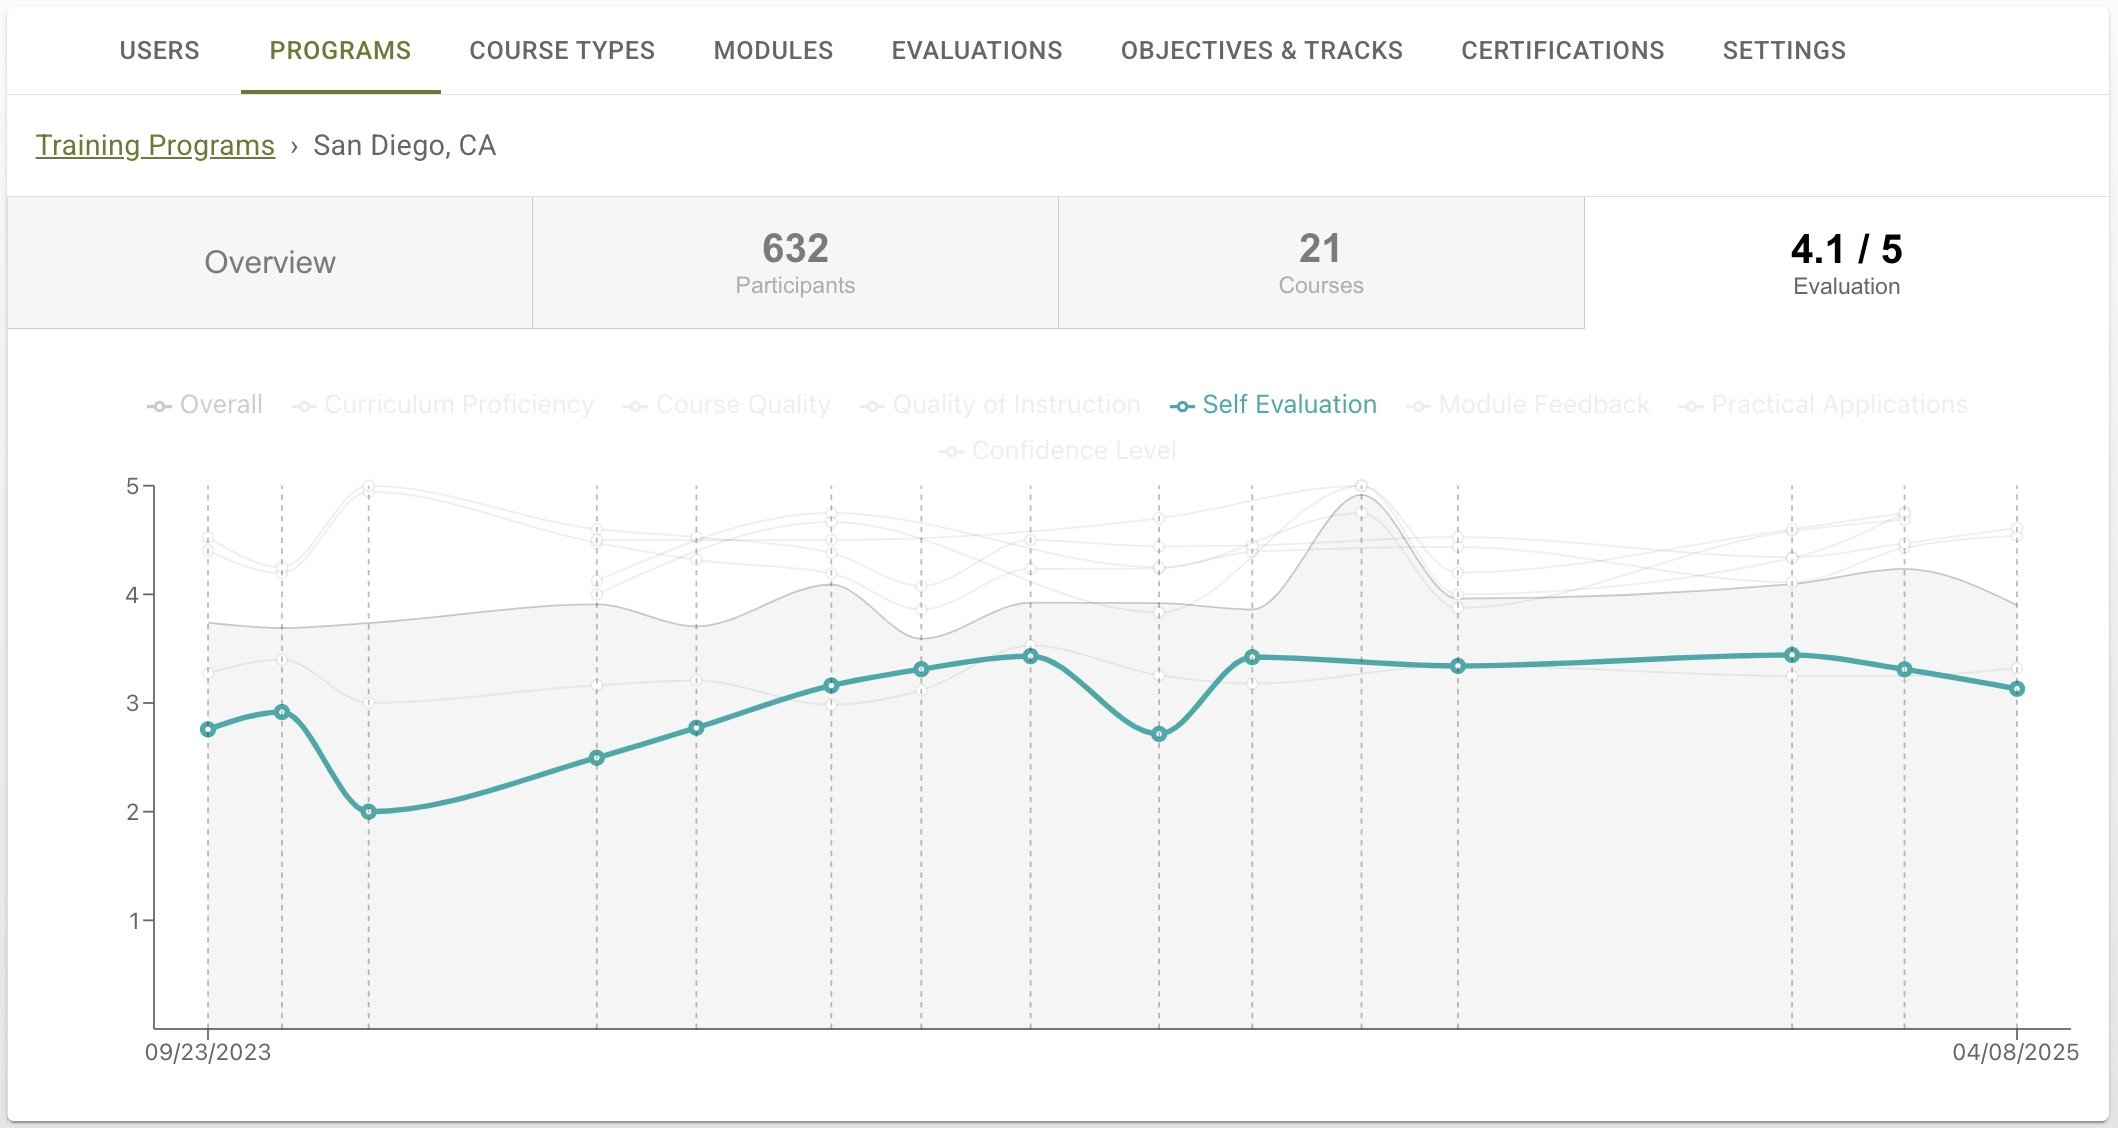2118x1128 pixels.
Task: Enable the Confidence Level legend item
Action: pos(1058,451)
